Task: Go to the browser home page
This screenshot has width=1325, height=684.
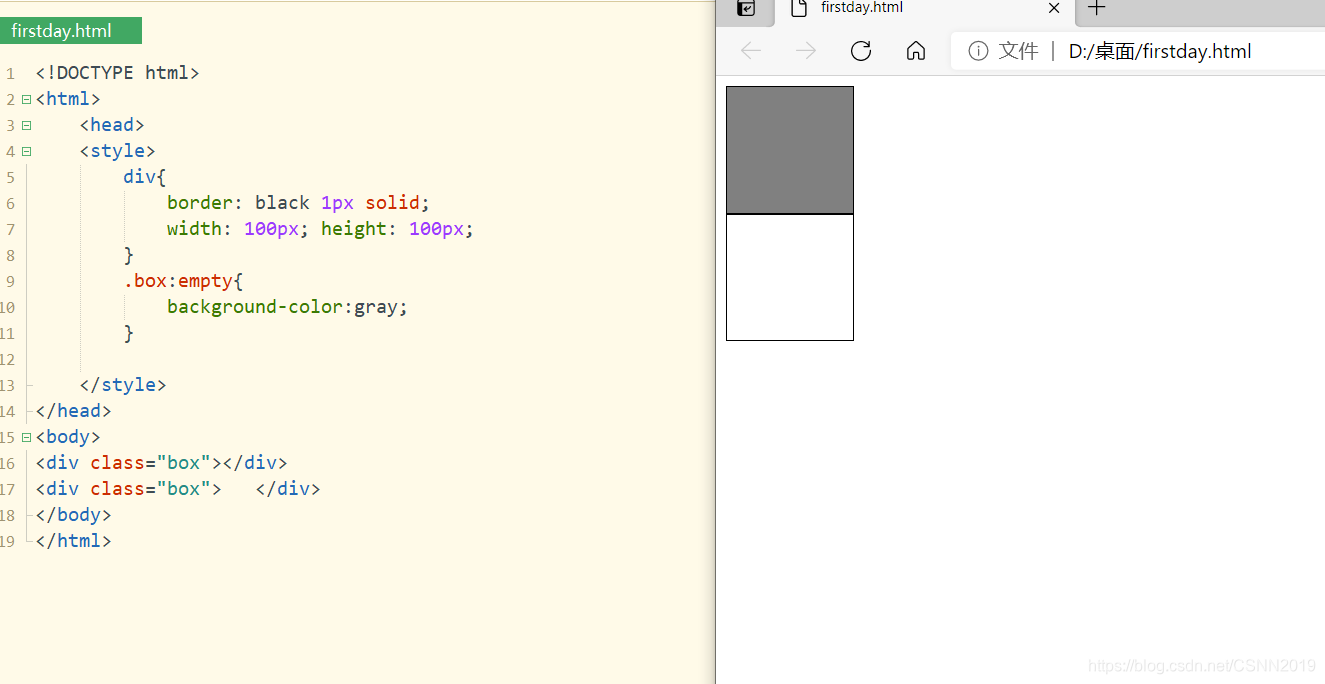Action: click(916, 51)
